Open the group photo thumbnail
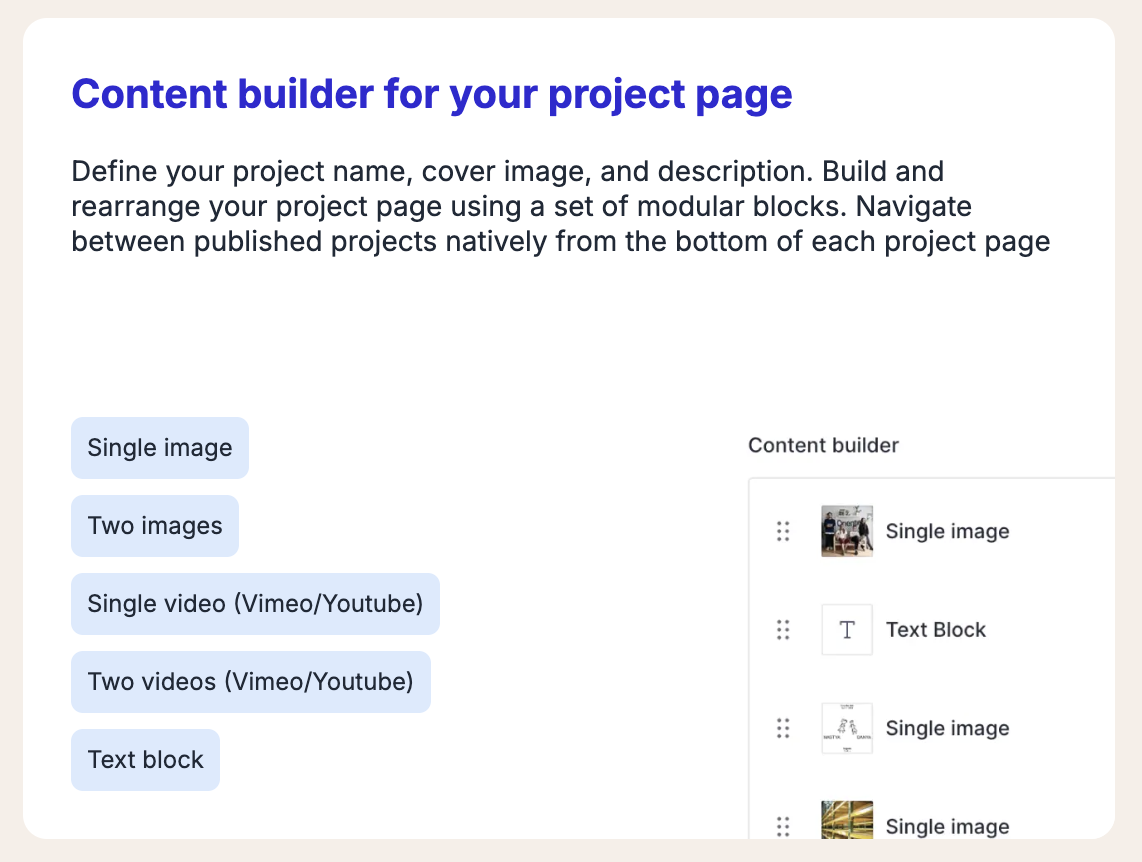This screenshot has width=1142, height=862. 847,531
